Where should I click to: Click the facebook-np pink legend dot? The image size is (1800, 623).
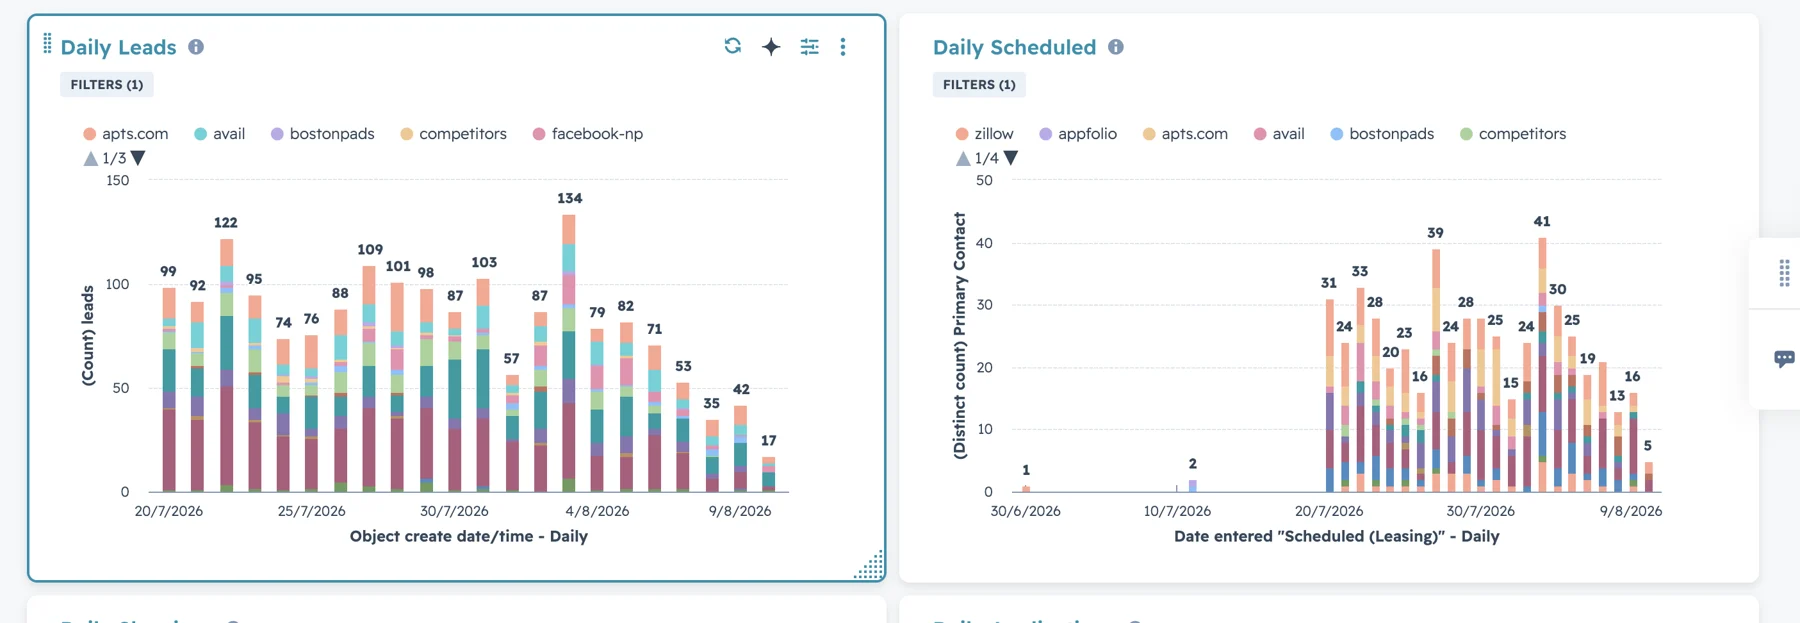(x=539, y=134)
